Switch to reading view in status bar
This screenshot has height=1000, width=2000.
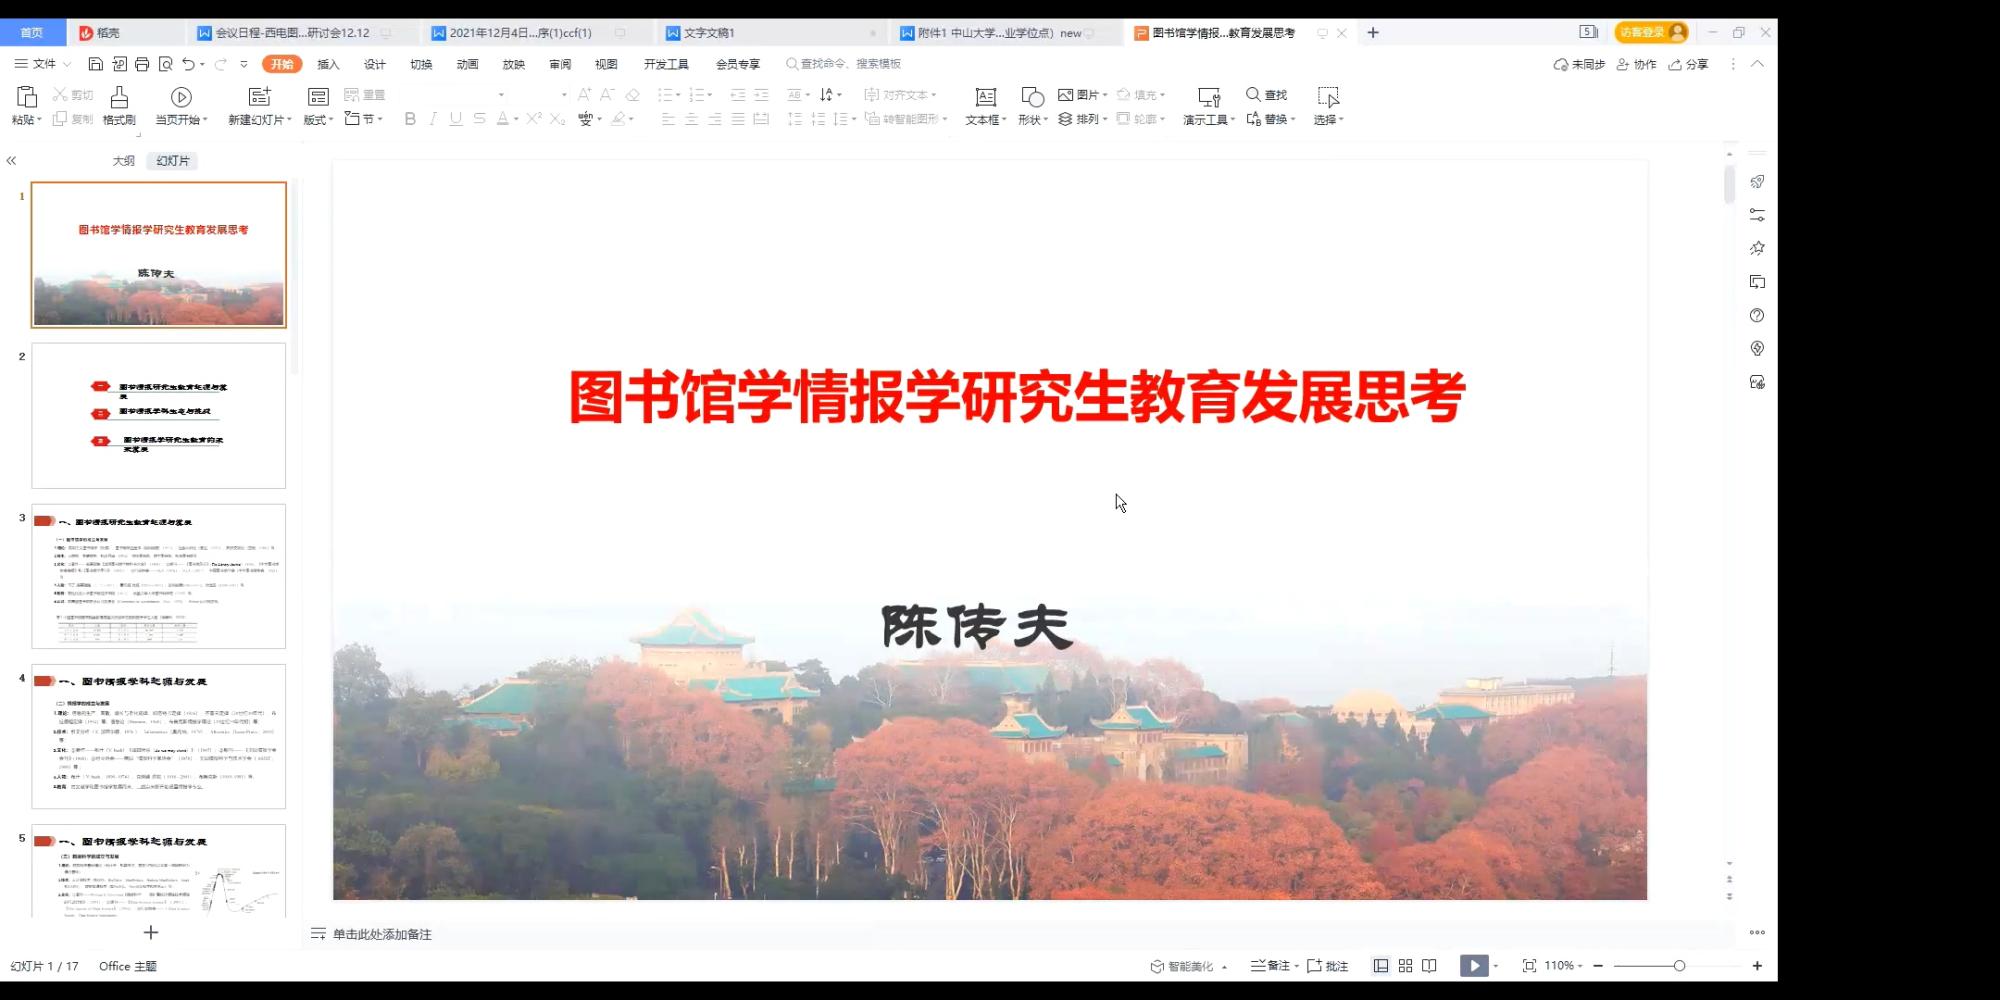coord(1429,966)
